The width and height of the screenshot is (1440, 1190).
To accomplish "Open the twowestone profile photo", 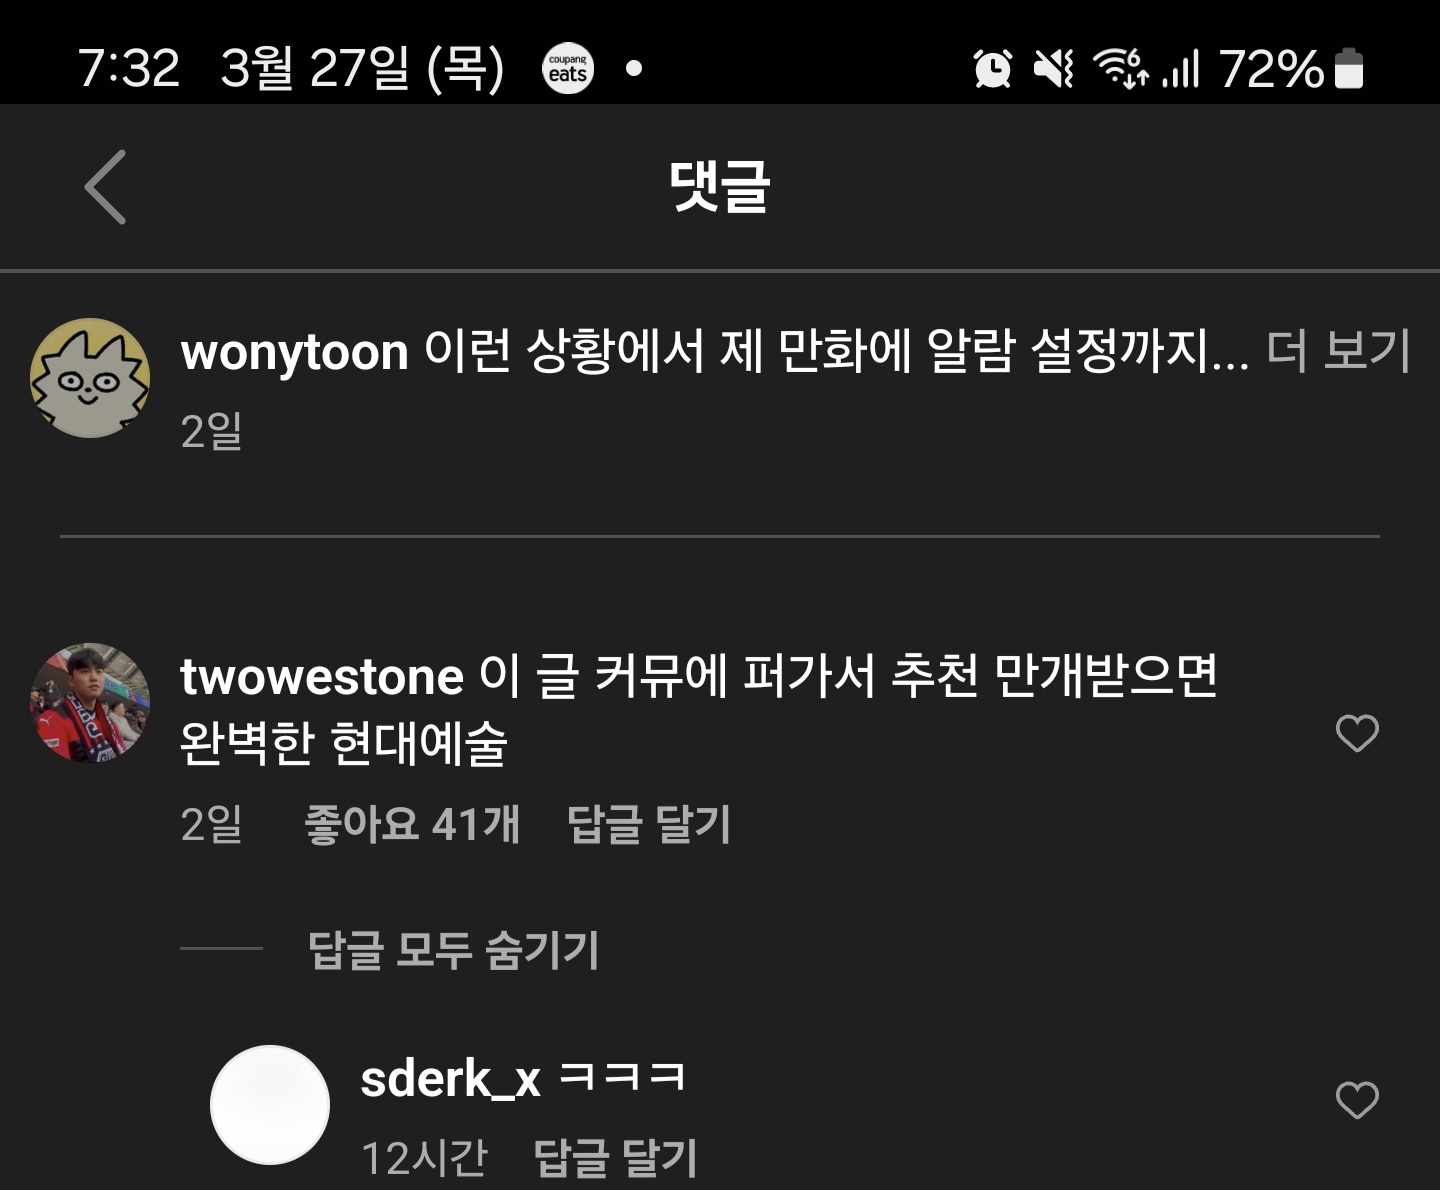I will [90, 703].
